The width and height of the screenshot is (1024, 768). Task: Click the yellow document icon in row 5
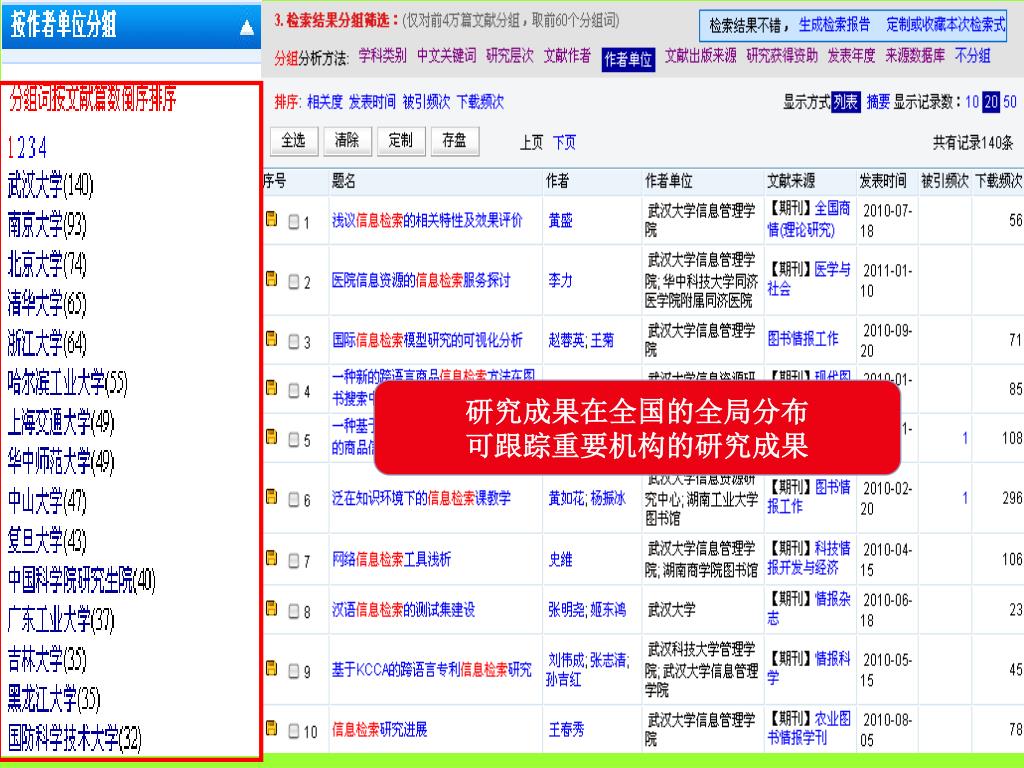272,437
